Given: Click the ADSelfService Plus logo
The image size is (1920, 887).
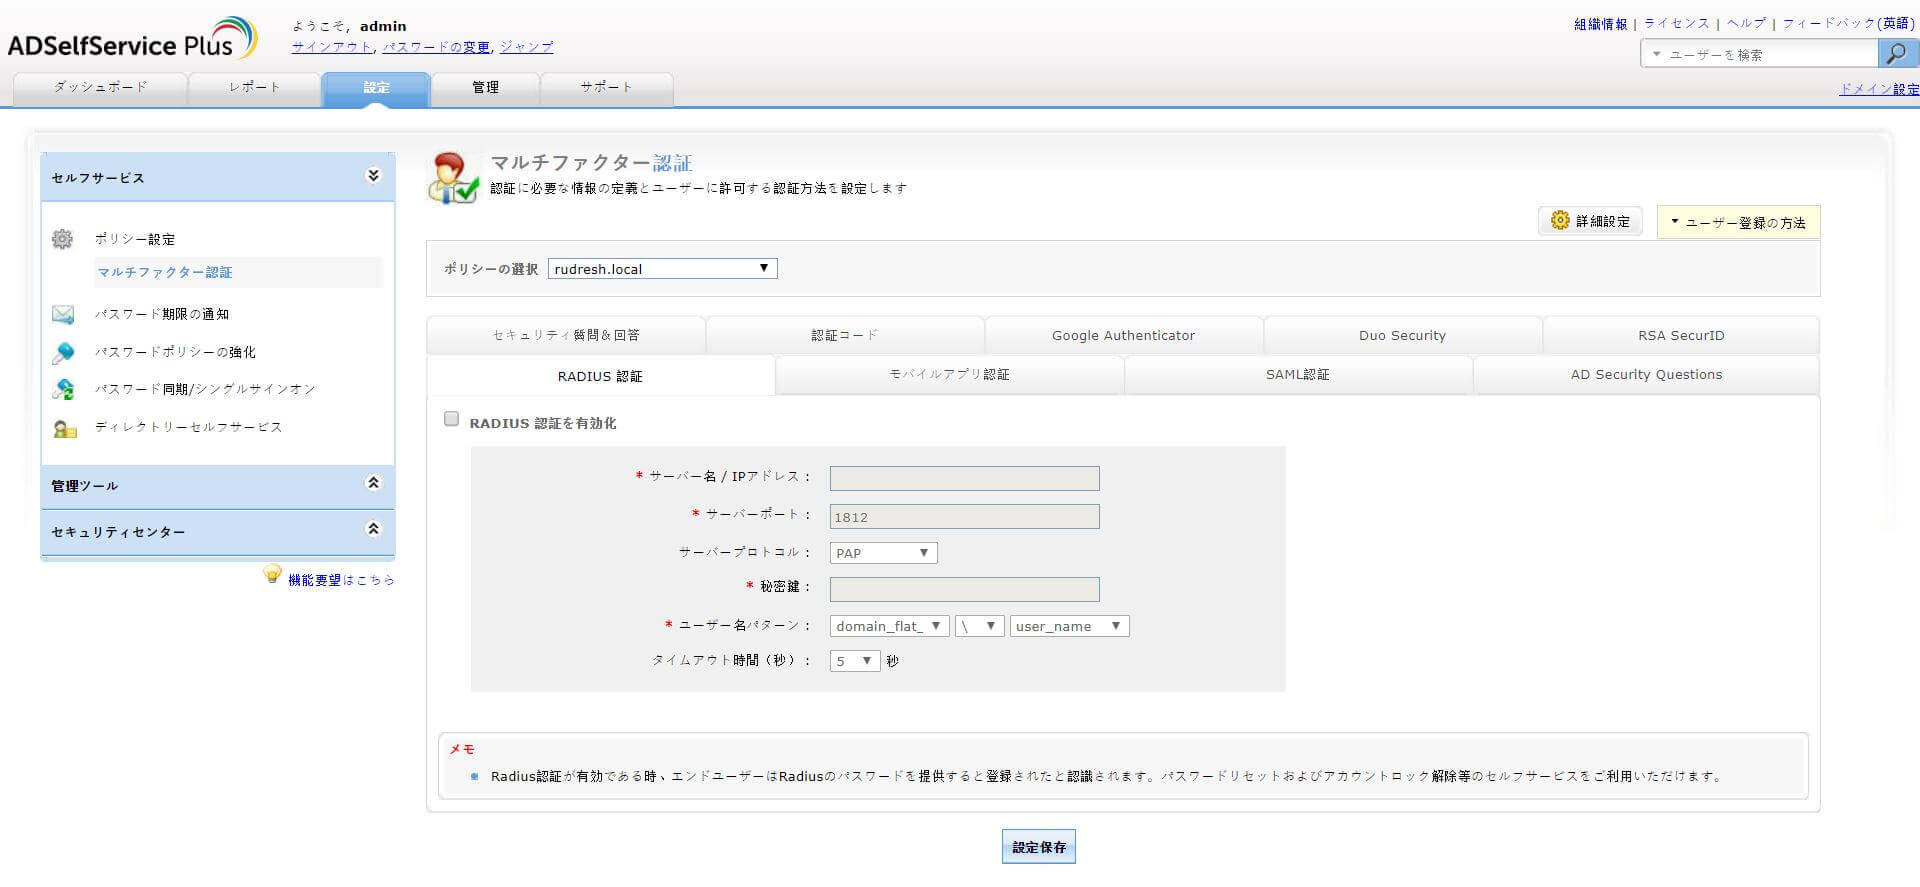Looking at the screenshot, I should (132, 39).
